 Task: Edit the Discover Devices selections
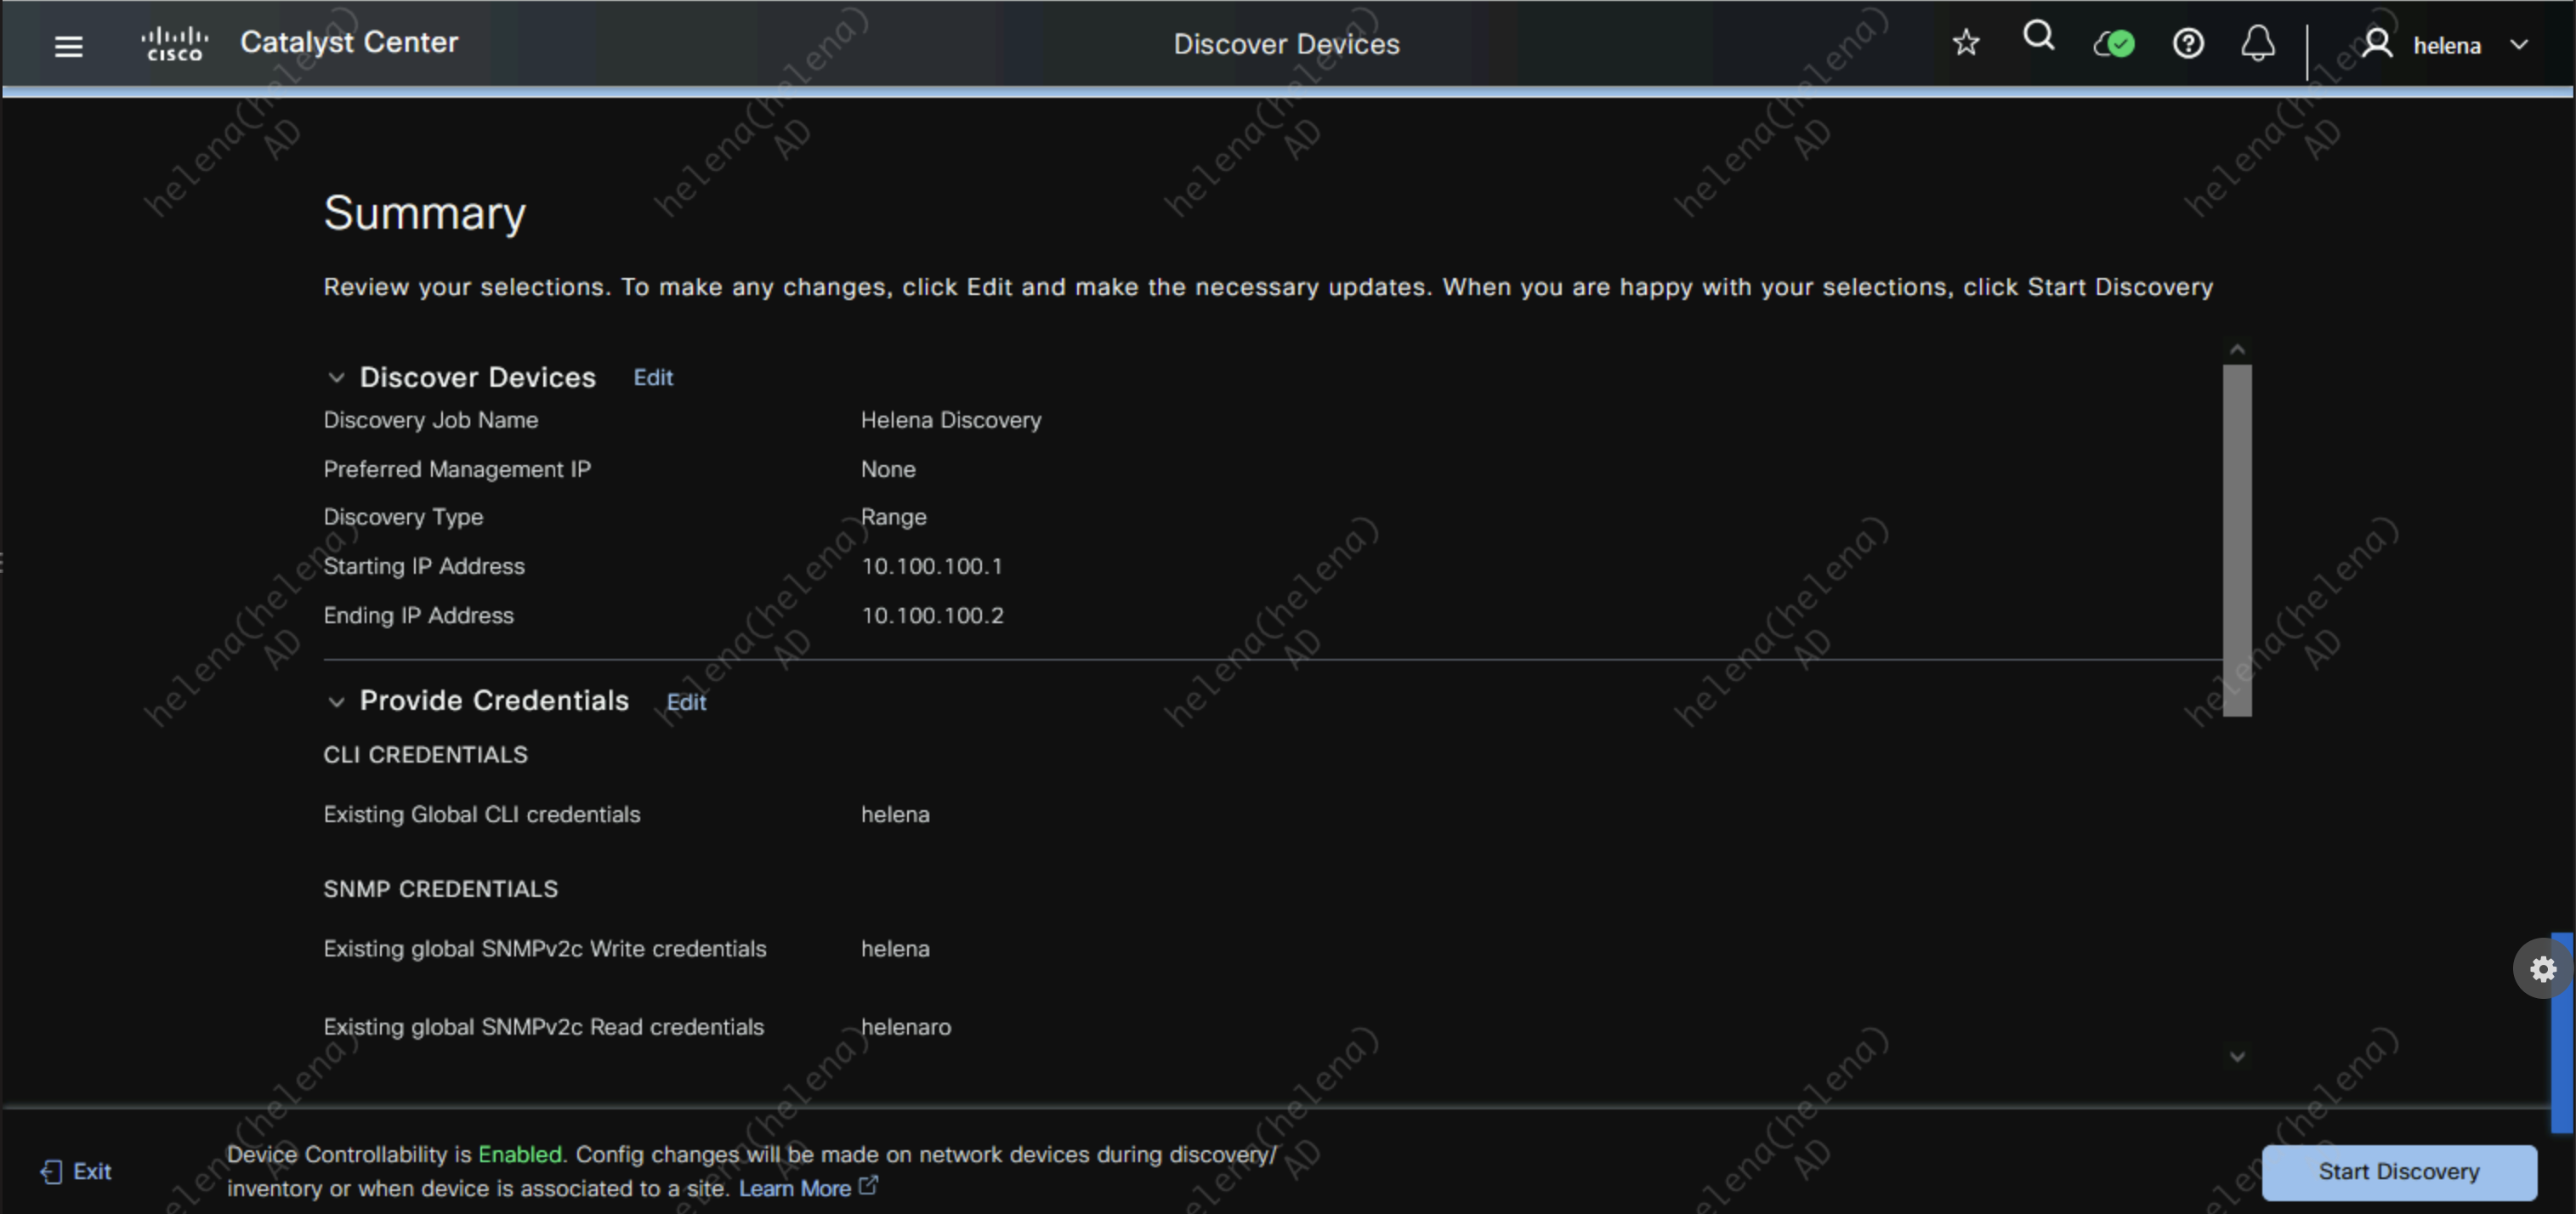click(653, 378)
